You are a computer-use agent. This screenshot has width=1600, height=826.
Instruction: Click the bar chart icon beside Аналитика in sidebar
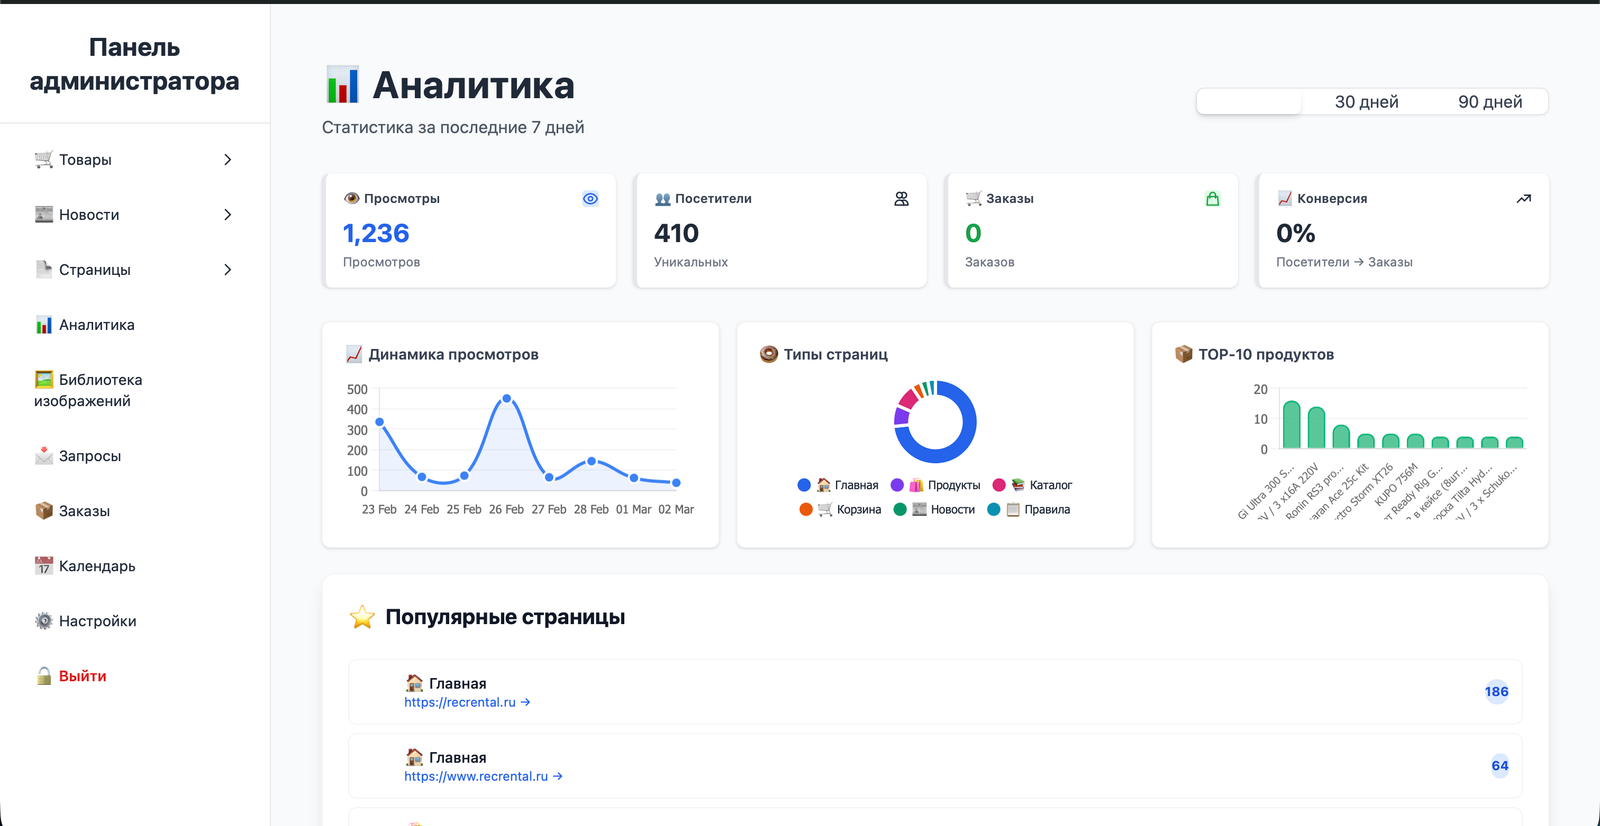click(x=44, y=325)
